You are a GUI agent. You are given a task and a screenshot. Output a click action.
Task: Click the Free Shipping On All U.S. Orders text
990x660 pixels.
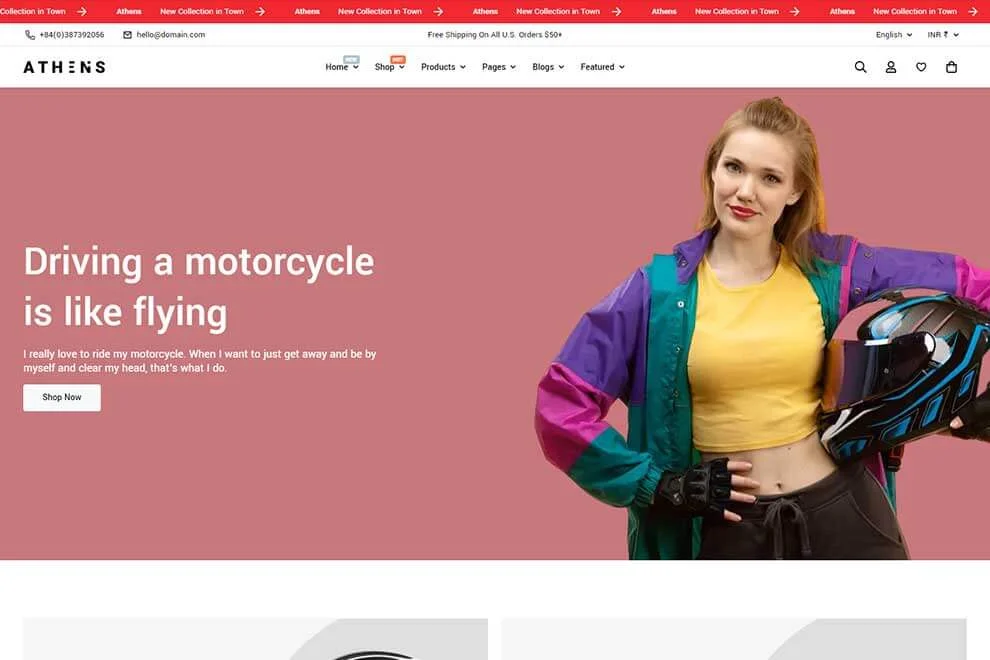coord(494,35)
